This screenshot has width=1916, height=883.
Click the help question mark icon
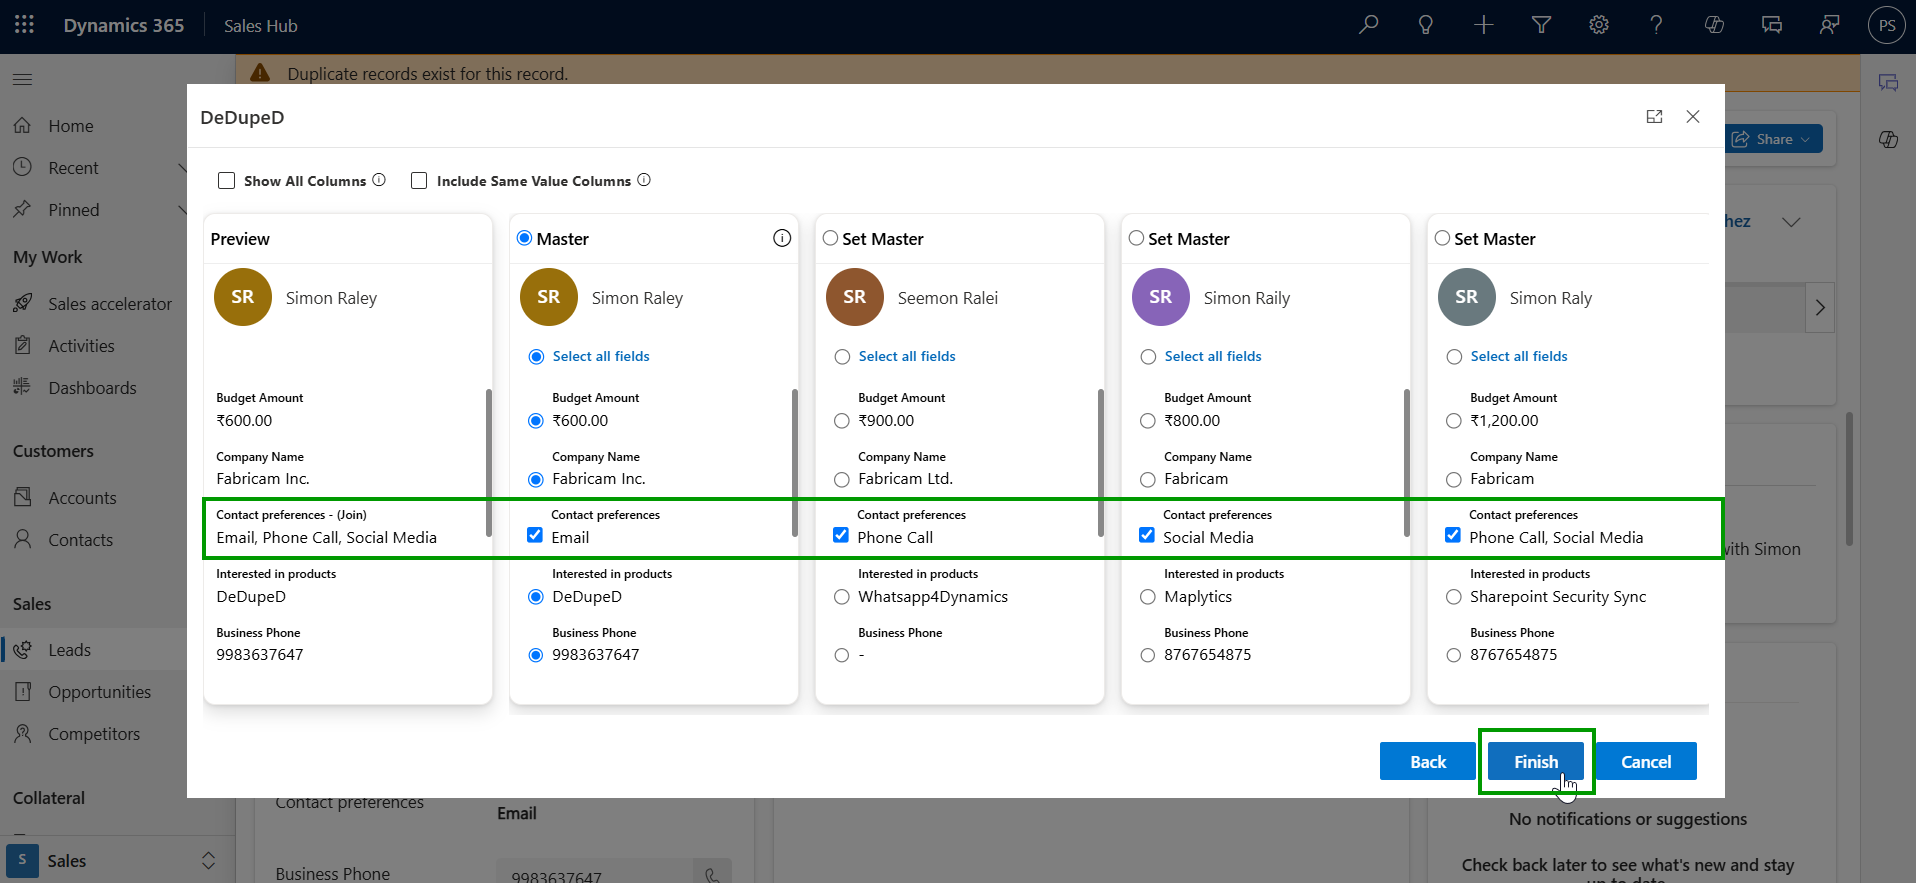[x=1656, y=25]
